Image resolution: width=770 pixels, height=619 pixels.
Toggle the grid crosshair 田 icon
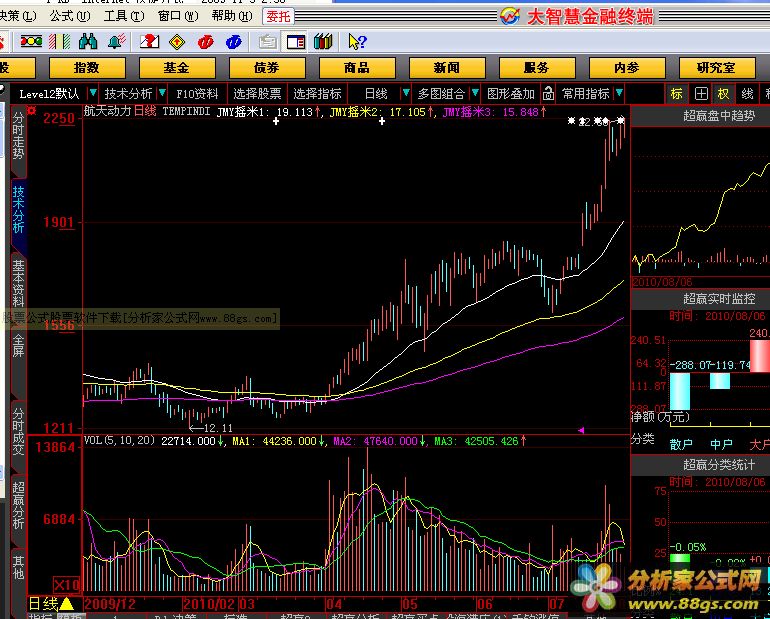pos(701,93)
